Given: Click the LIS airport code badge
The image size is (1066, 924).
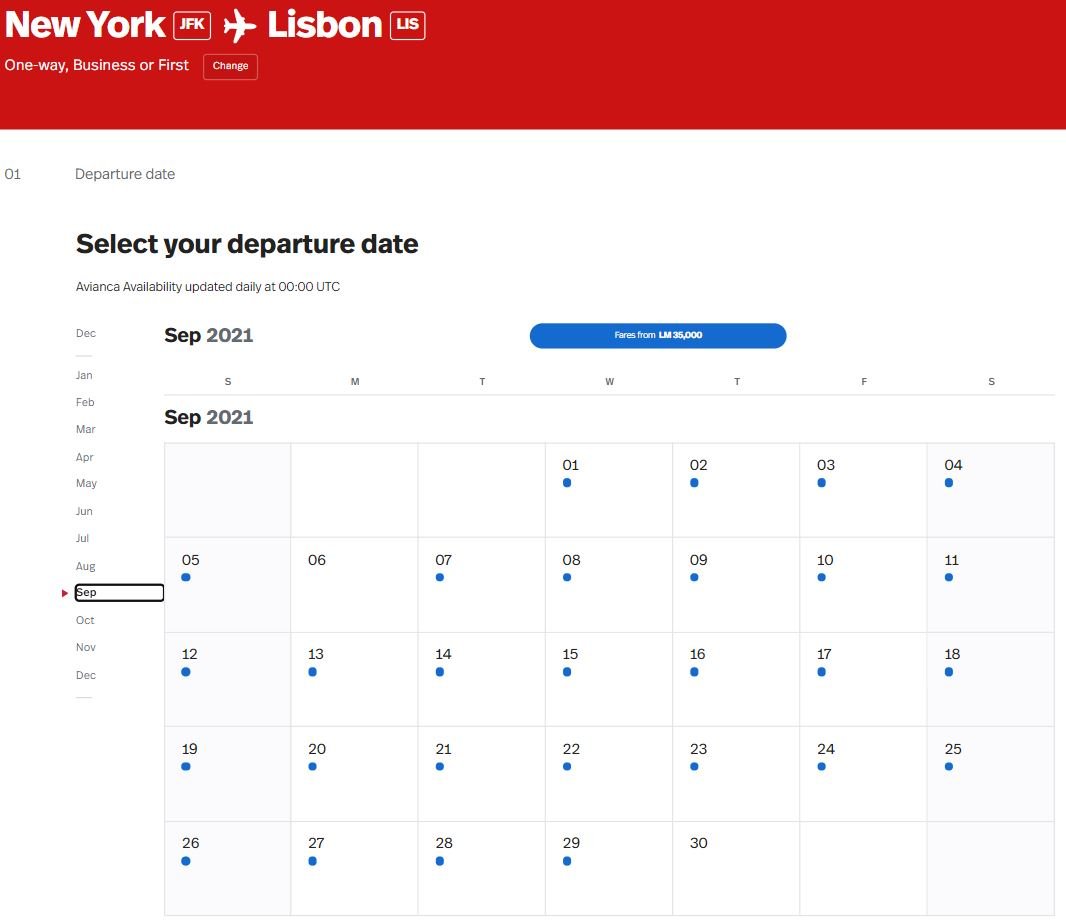Looking at the screenshot, I should 407,25.
